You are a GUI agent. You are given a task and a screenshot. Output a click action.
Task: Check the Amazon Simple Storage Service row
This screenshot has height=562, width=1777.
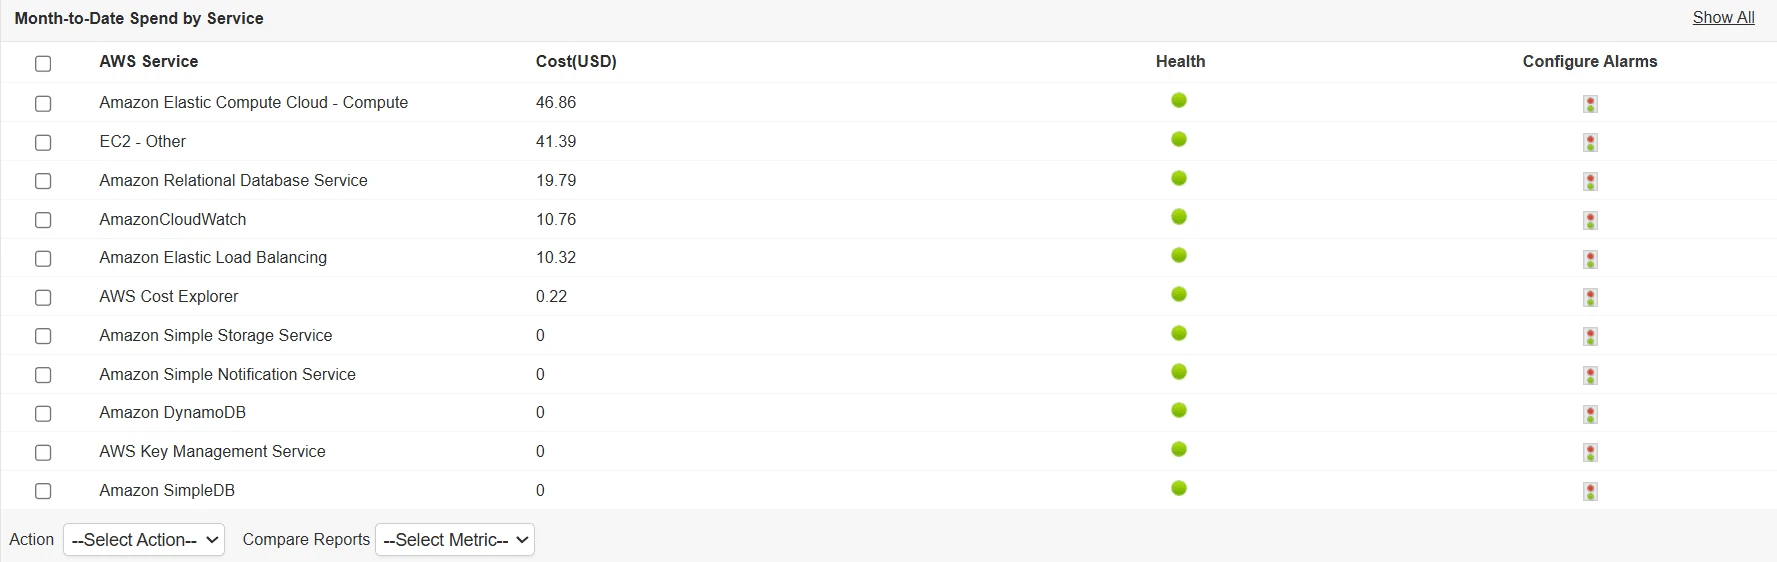(43, 336)
